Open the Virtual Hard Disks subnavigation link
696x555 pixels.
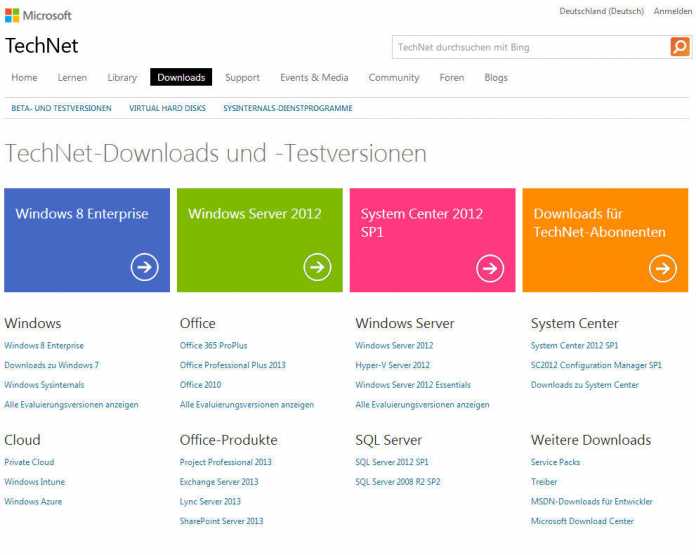tap(167, 108)
